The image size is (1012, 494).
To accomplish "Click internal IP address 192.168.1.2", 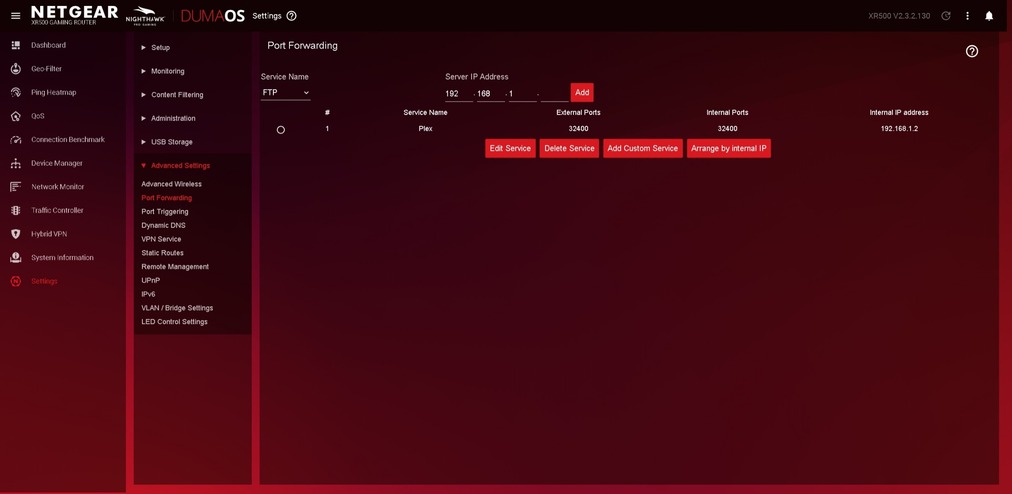I will 899,129.
